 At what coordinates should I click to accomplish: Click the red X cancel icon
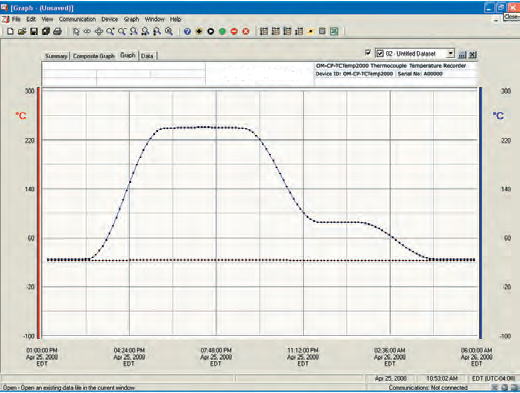coord(246,31)
